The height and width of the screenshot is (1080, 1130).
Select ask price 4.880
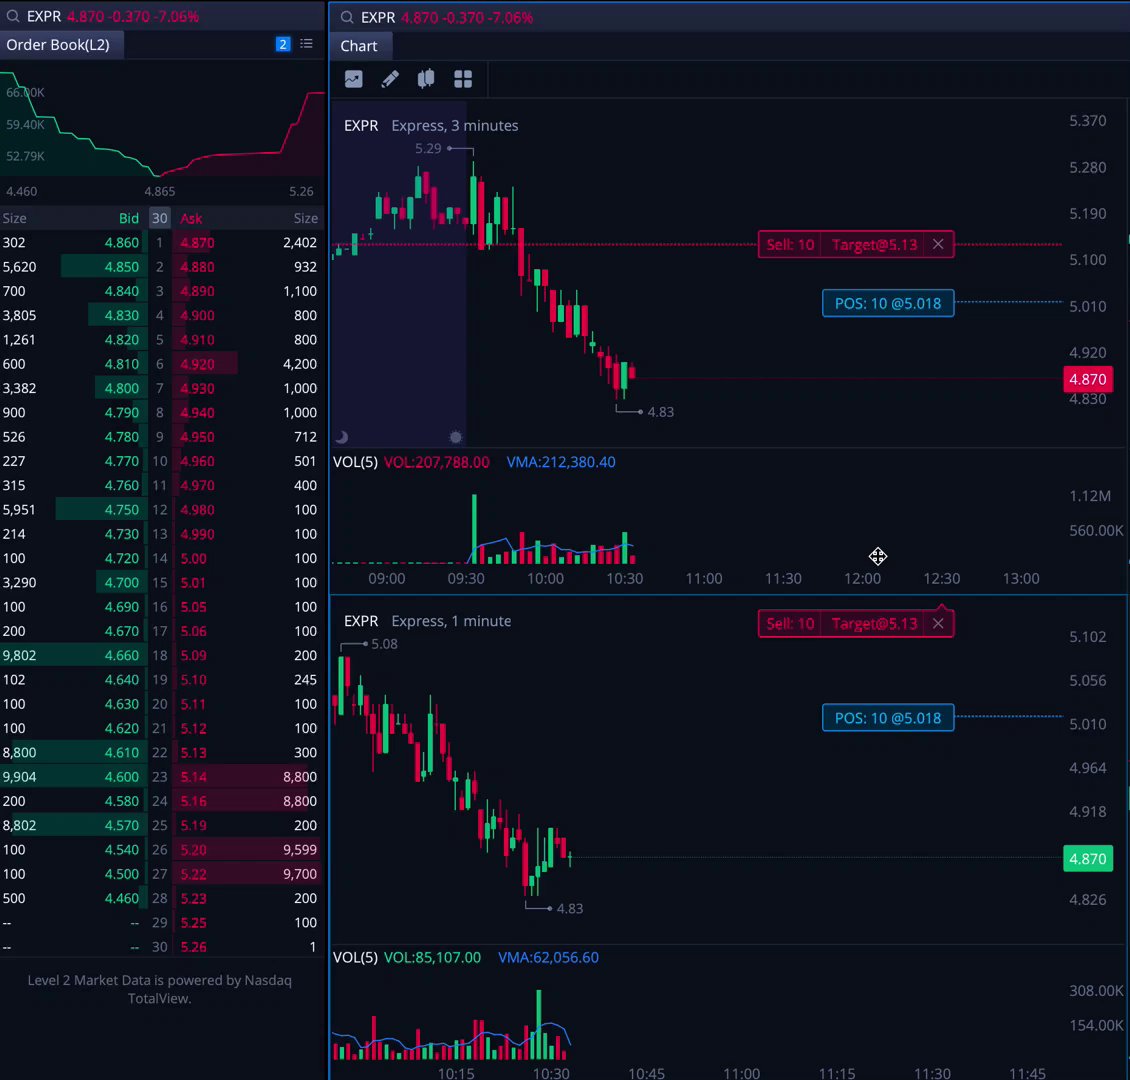point(197,267)
